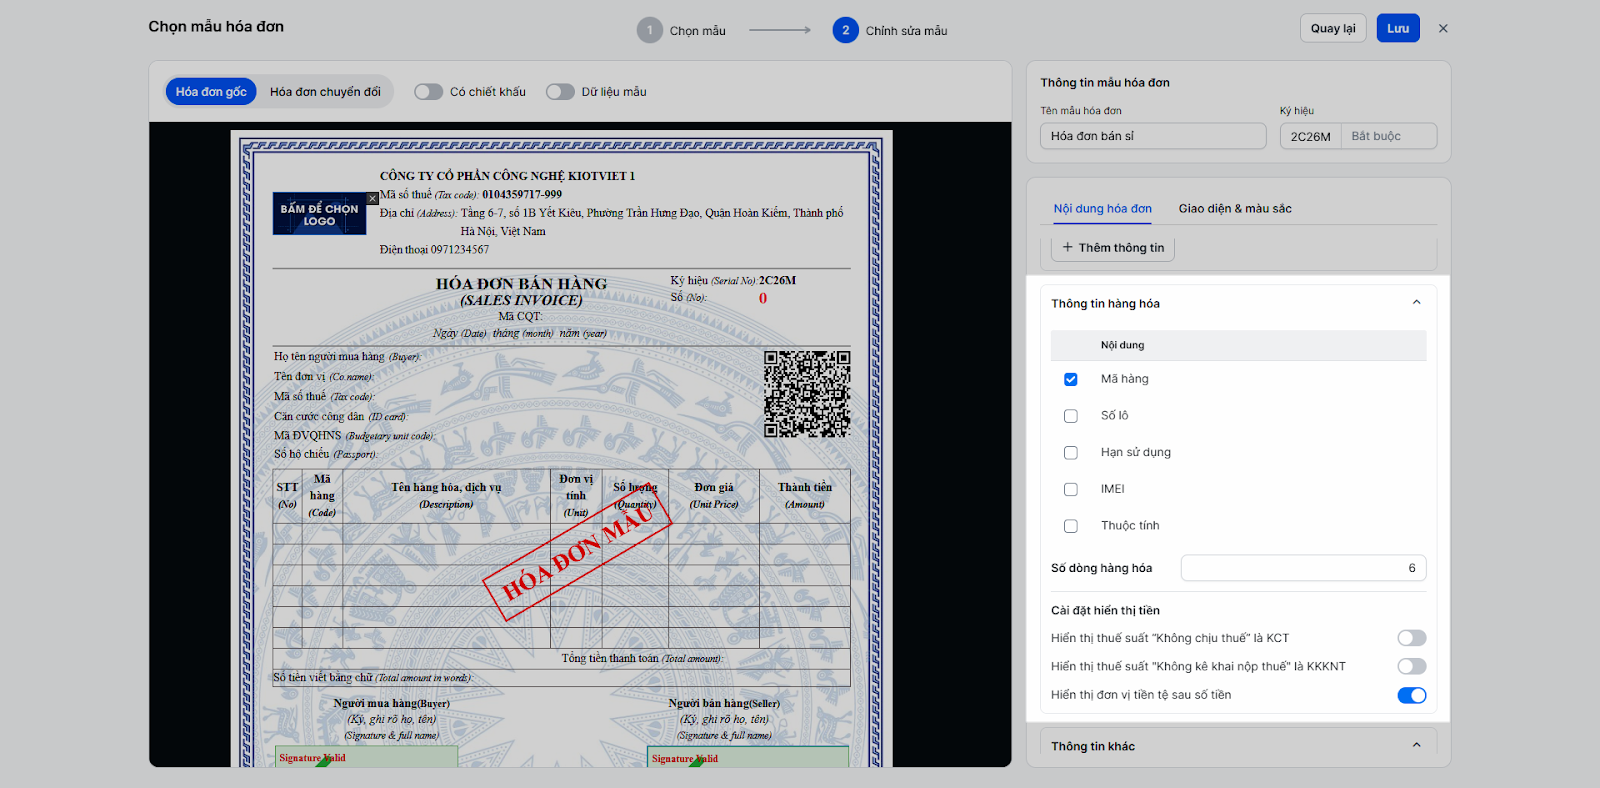This screenshot has height=788, width=1600.
Task: Check the Thuộc tính checkbox
Action: 1071,526
